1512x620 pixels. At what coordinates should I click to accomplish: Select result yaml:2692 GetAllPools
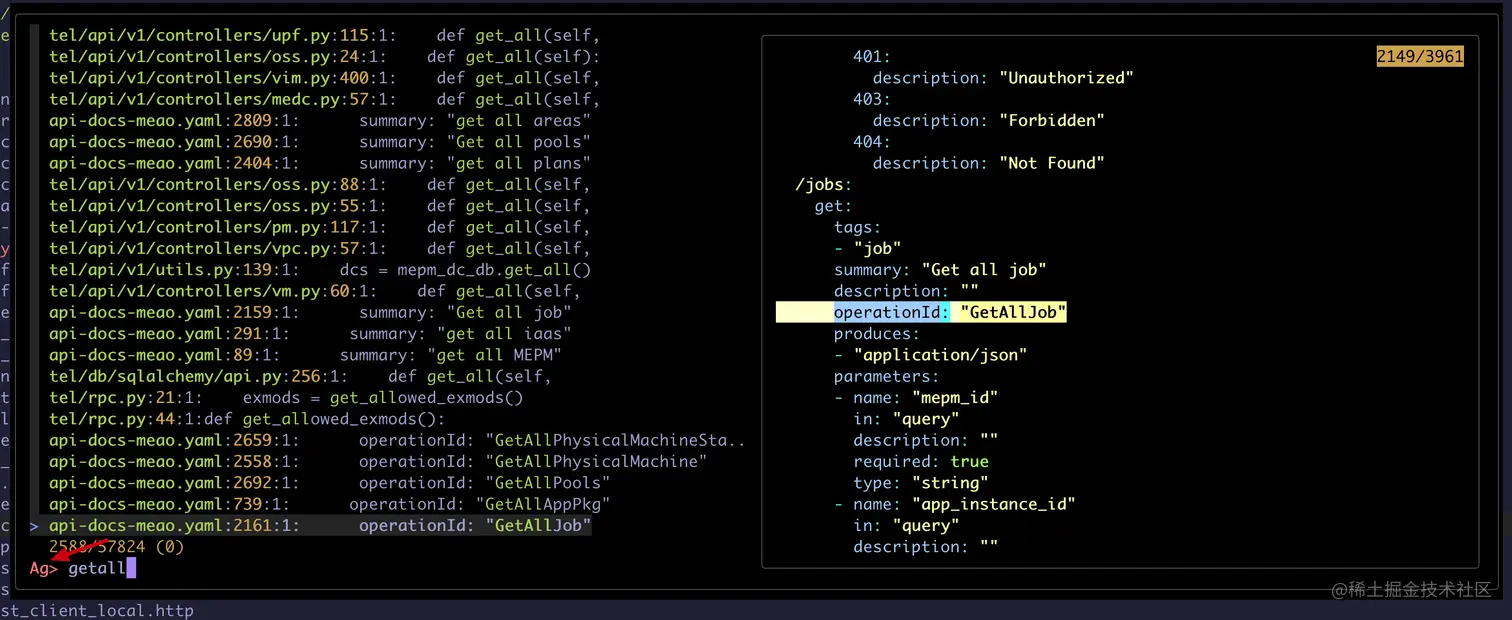[x=330, y=483]
